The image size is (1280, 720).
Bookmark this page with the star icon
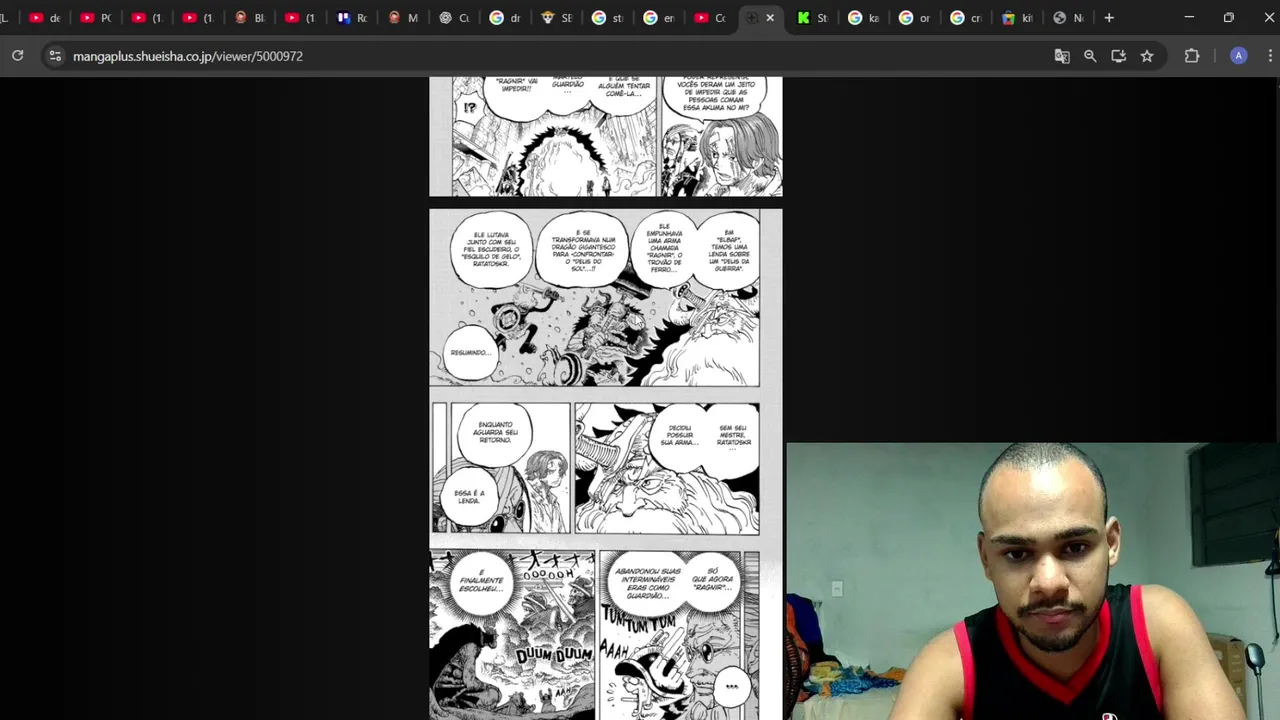click(x=1147, y=56)
